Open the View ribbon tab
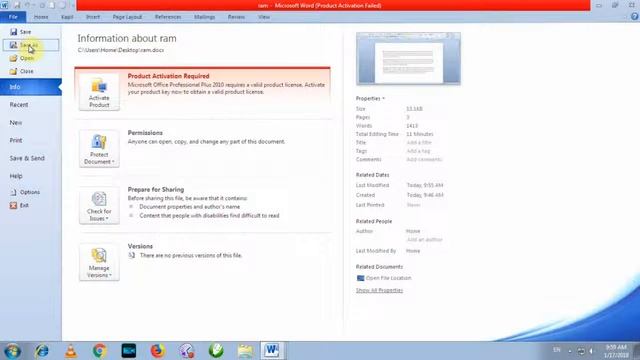 tap(264, 17)
